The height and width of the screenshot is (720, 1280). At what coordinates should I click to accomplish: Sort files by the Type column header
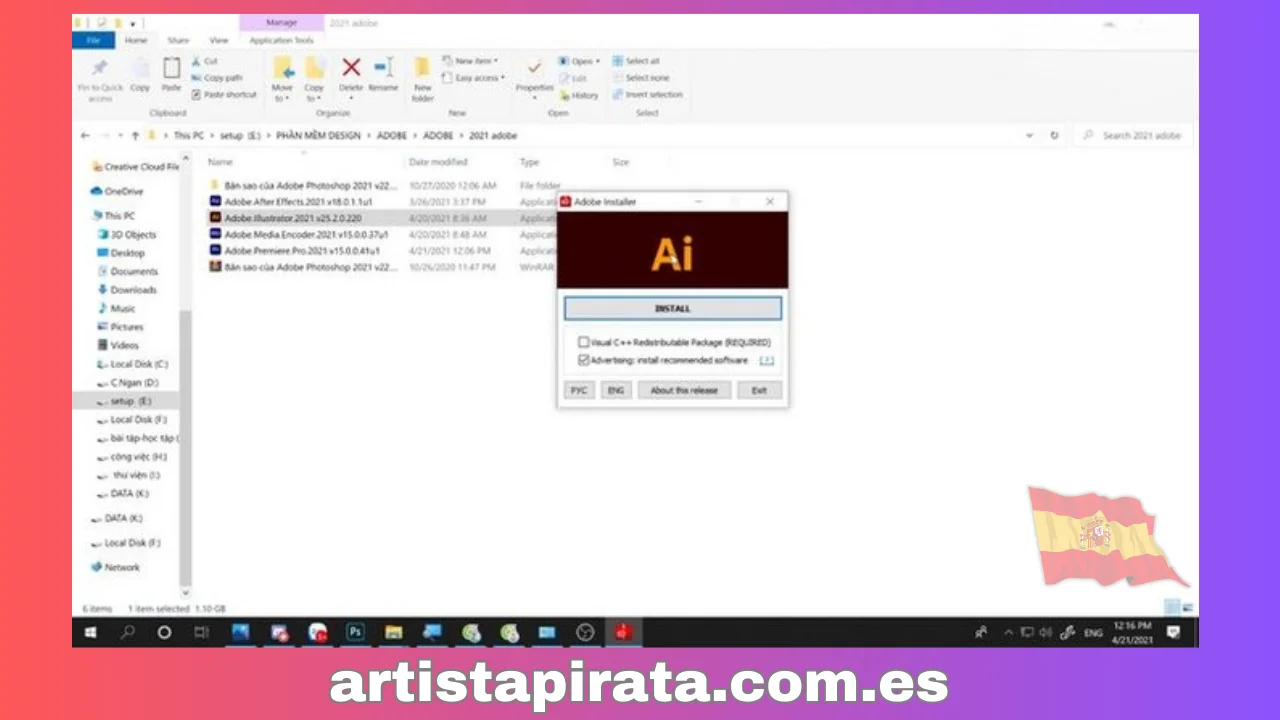[529, 162]
